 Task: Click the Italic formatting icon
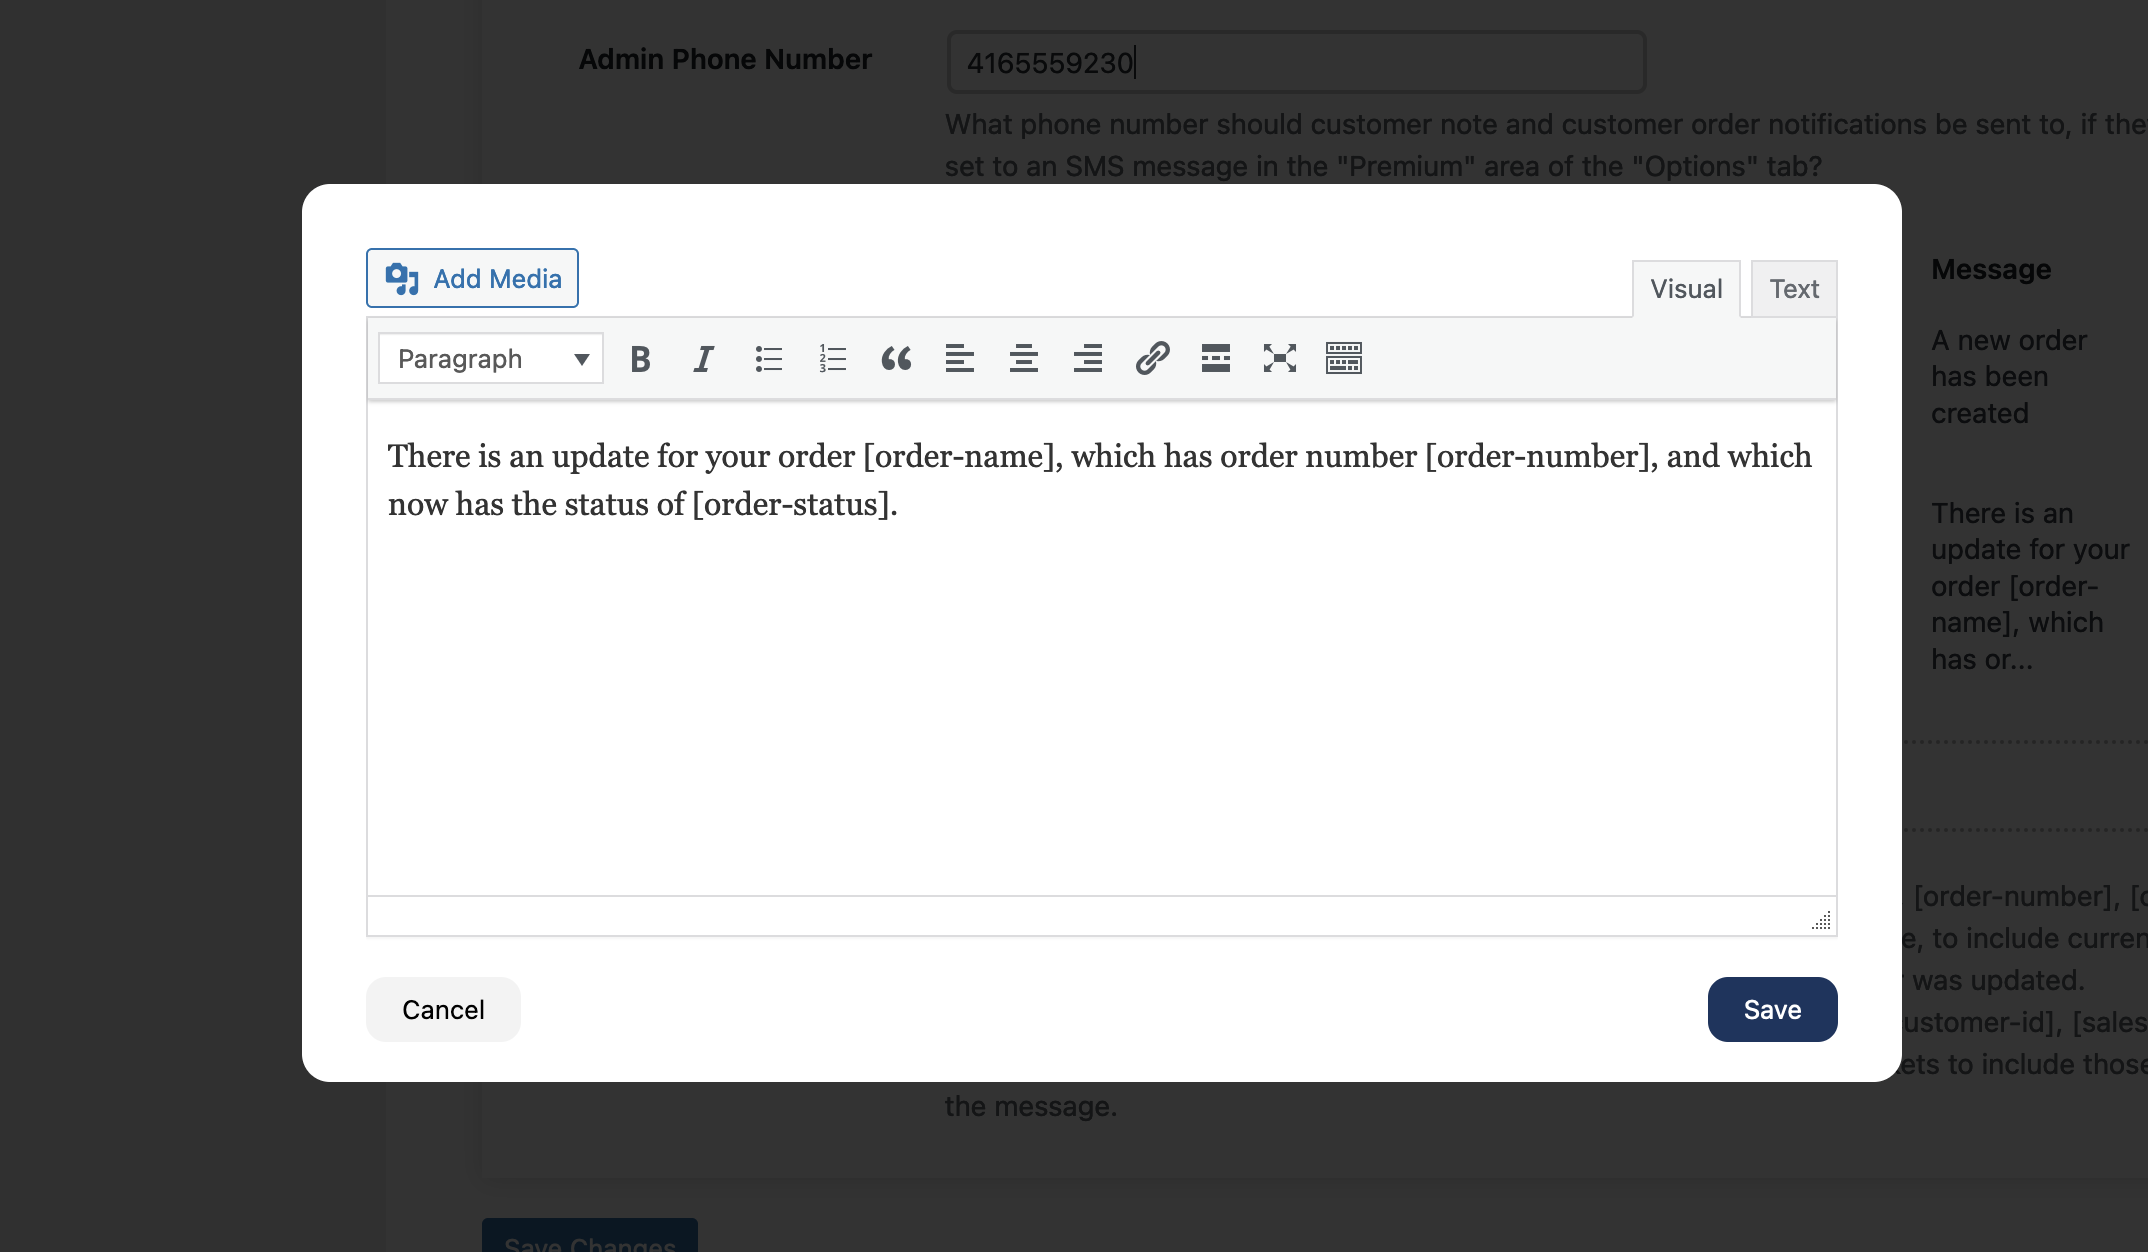(x=703, y=358)
